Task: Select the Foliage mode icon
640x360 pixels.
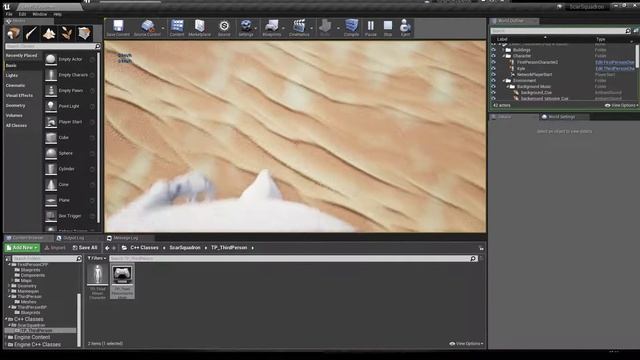Action: 67,33
